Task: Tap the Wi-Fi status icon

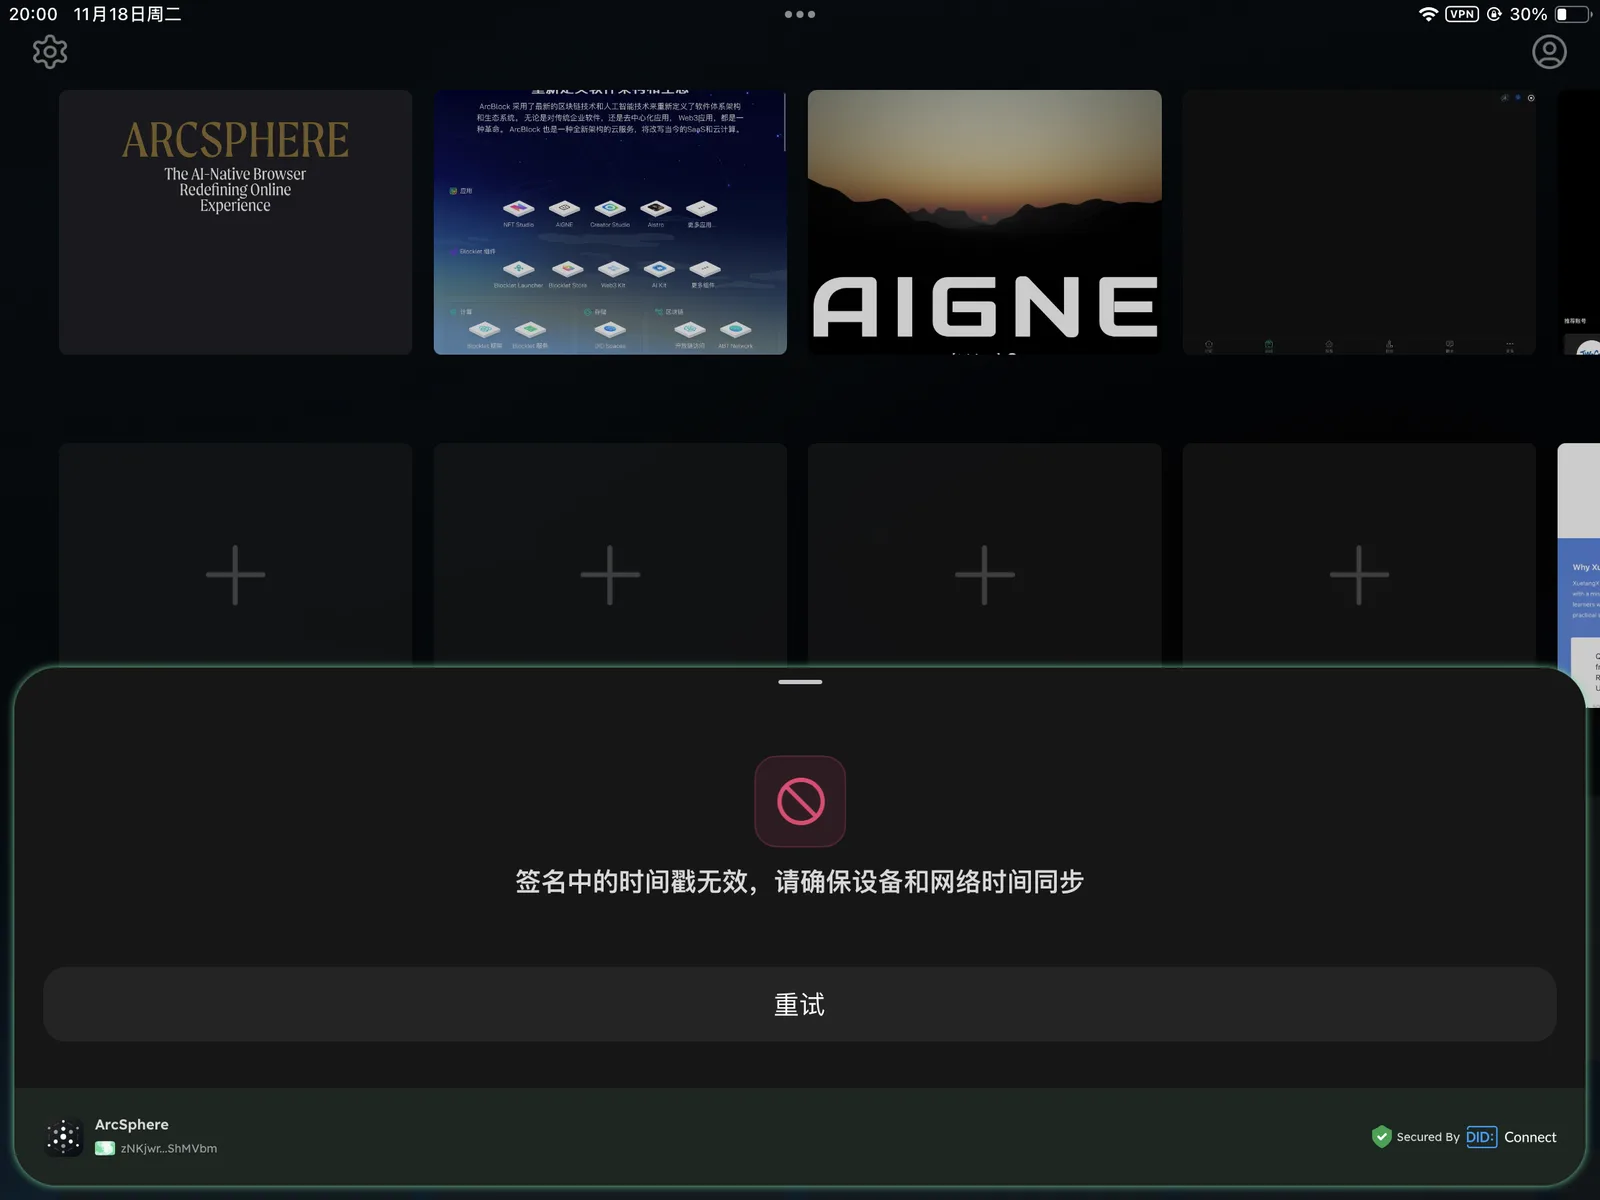Action: pos(1428,14)
